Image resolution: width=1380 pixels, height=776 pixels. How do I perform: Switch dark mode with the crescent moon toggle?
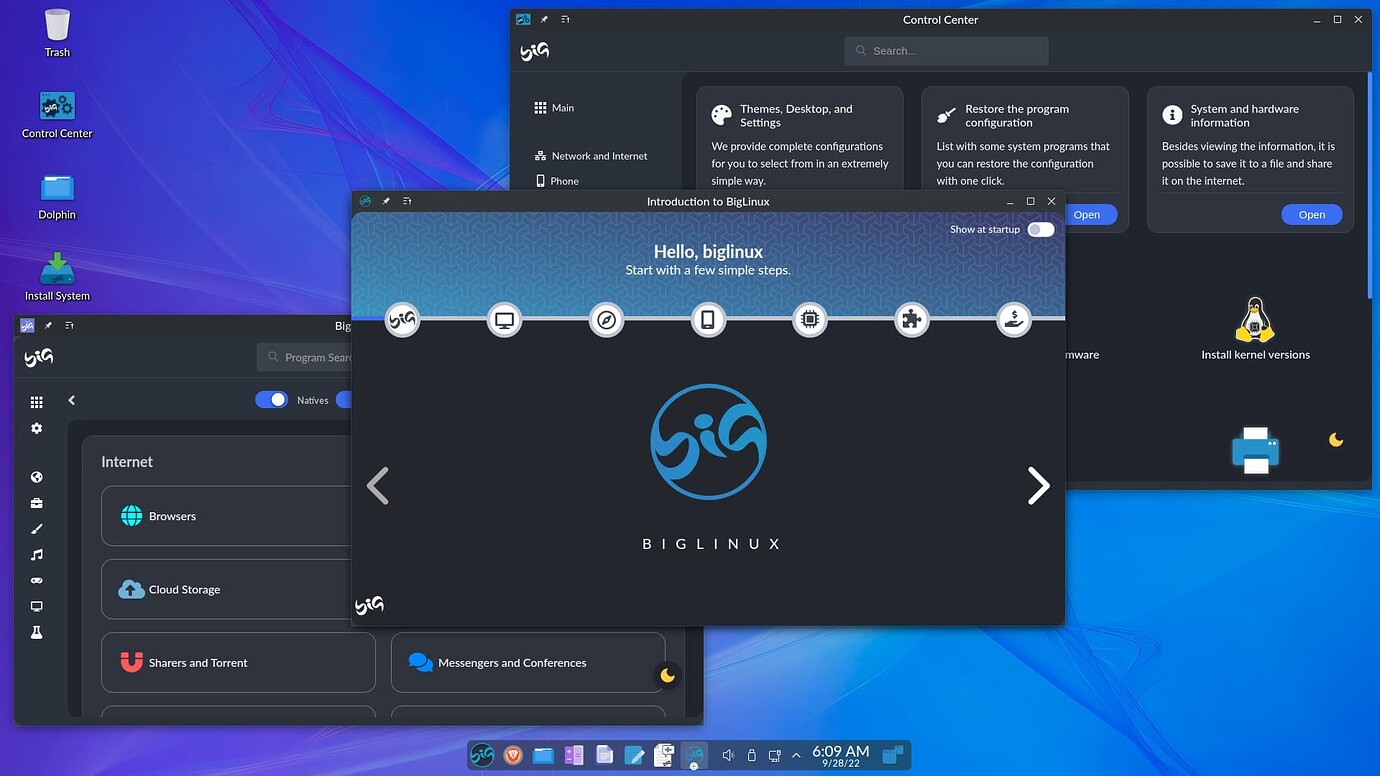[667, 675]
